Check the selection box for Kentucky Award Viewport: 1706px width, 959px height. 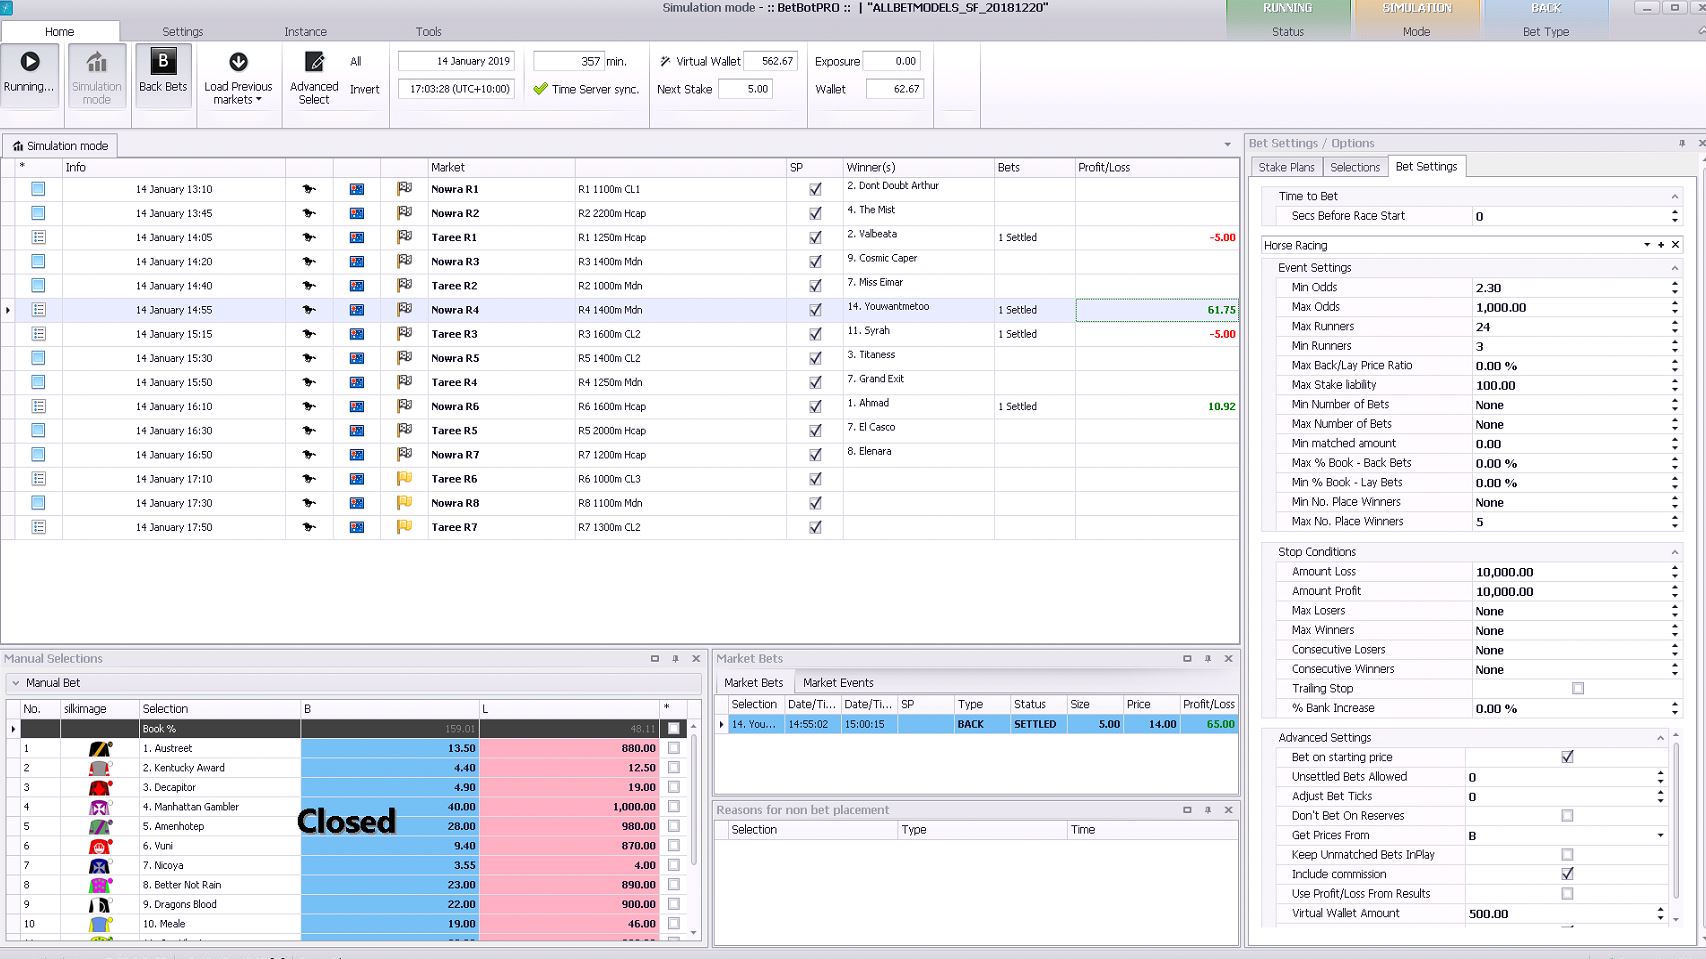(673, 768)
